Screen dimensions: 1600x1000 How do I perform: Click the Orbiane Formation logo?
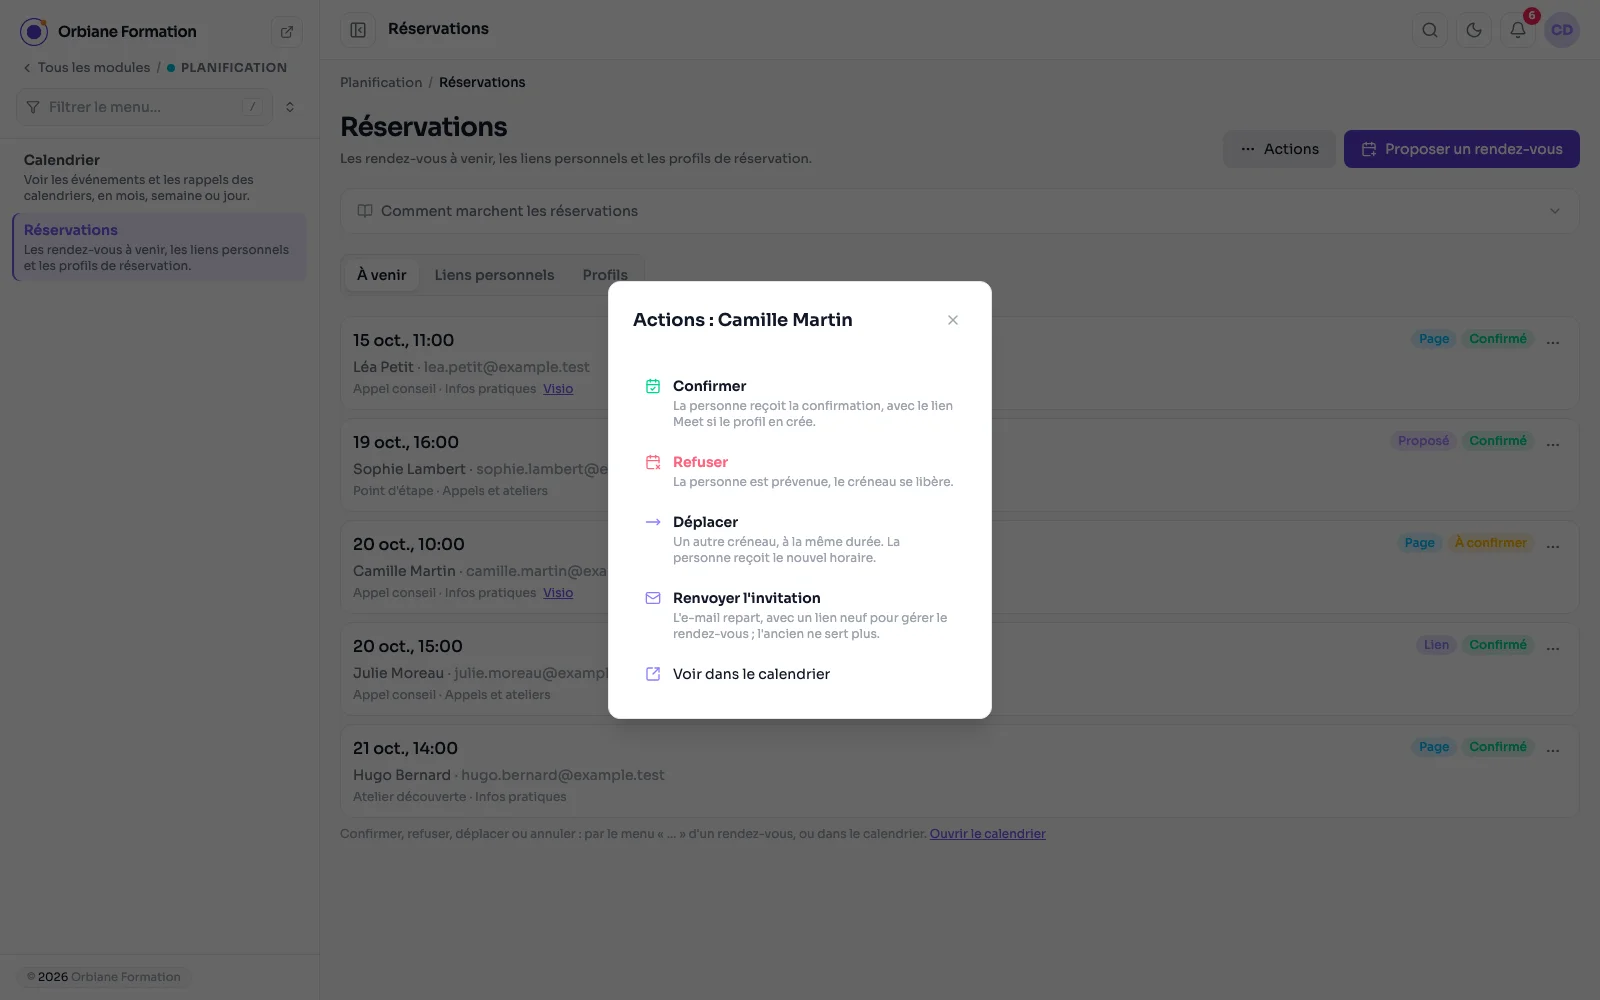point(34,32)
